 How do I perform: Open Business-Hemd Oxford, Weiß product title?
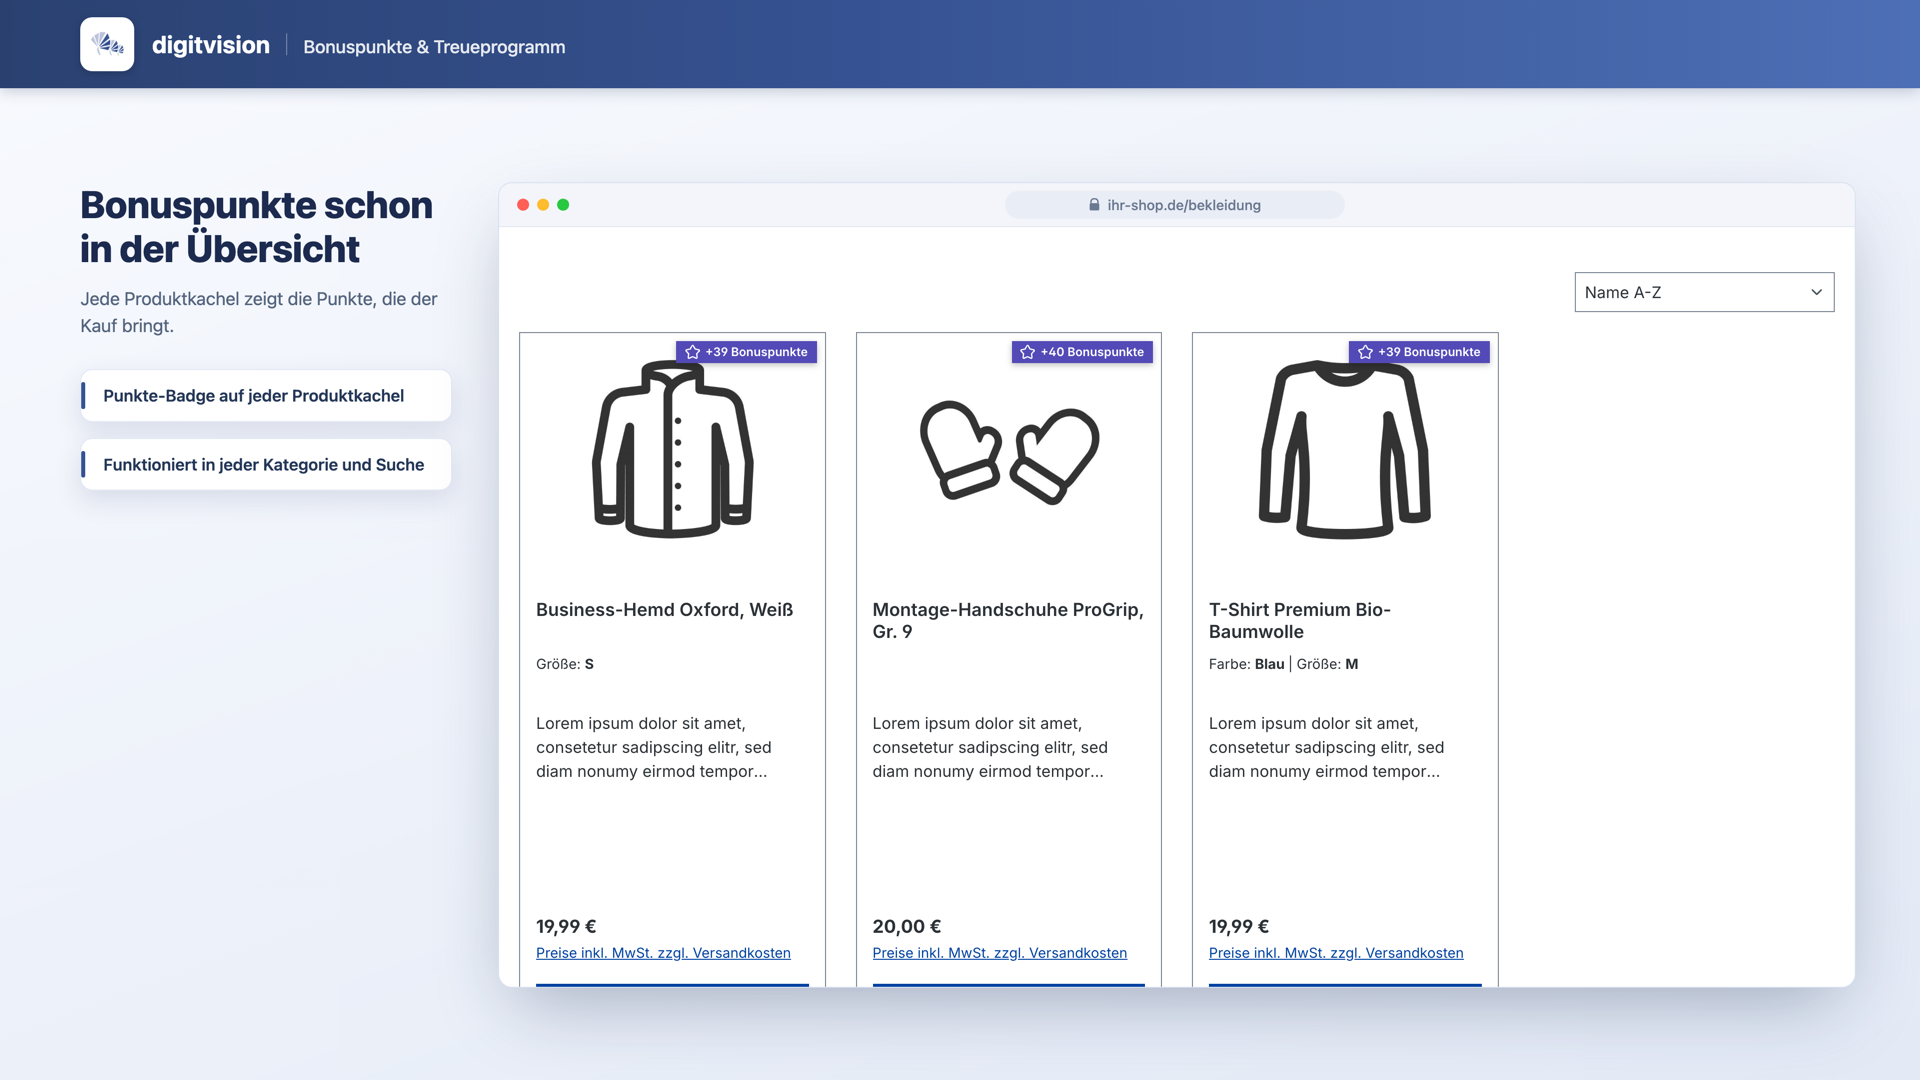pos(664,610)
